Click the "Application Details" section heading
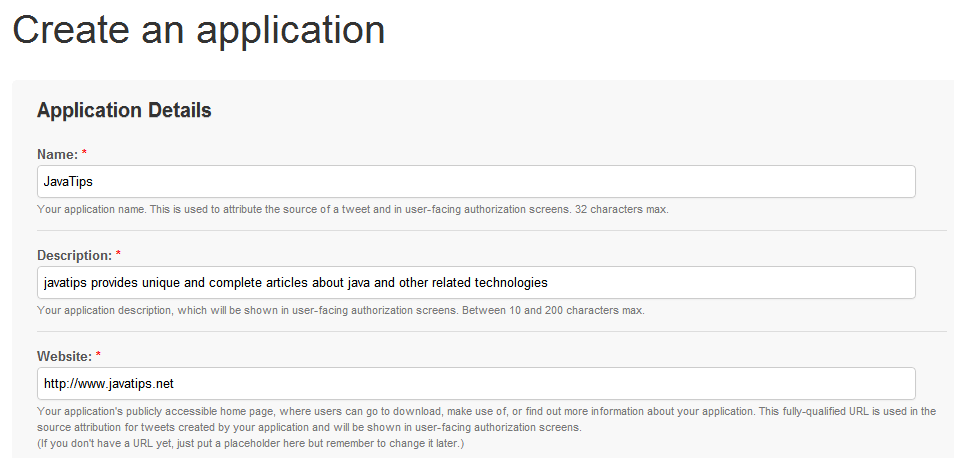The width and height of the screenshot is (954, 458). (x=124, y=110)
